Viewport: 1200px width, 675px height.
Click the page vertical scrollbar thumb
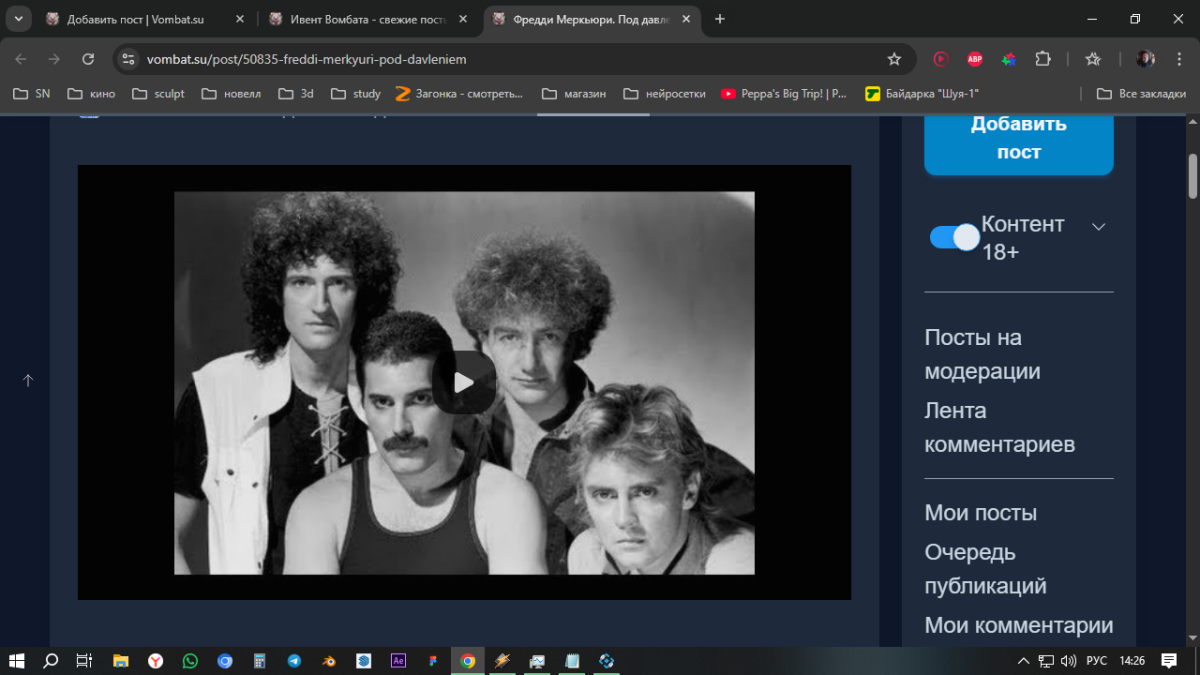1192,177
